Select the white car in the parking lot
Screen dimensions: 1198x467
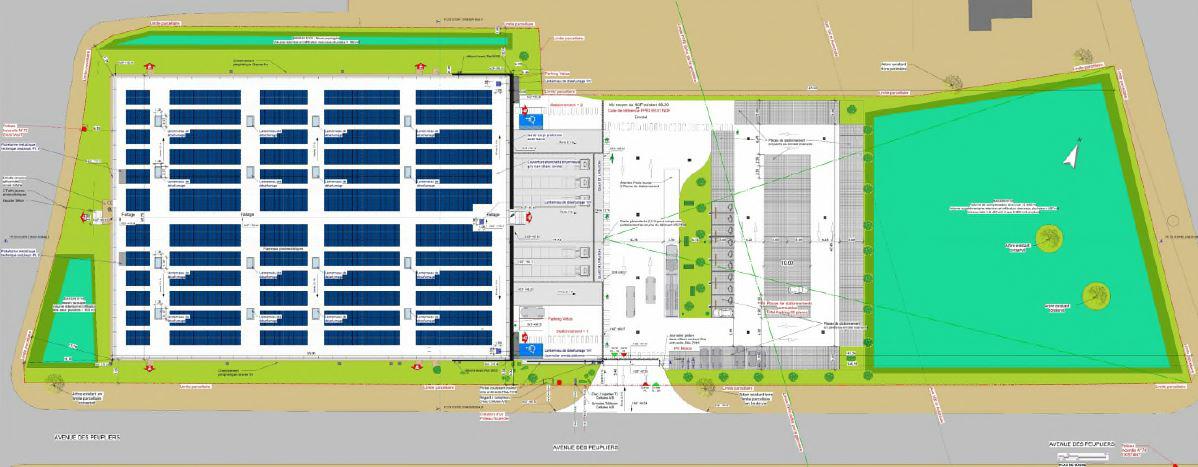coord(798,290)
